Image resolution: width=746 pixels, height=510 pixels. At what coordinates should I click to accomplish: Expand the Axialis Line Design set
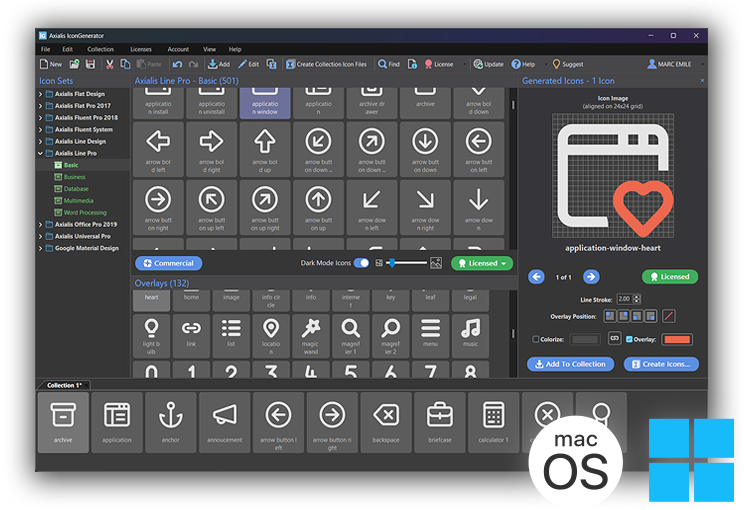[40, 141]
